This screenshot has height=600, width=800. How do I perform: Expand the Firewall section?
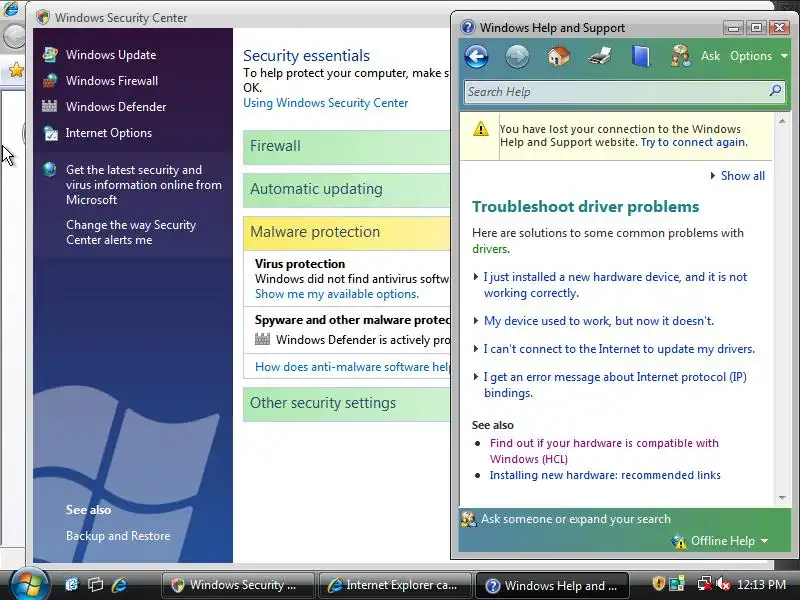click(346, 146)
